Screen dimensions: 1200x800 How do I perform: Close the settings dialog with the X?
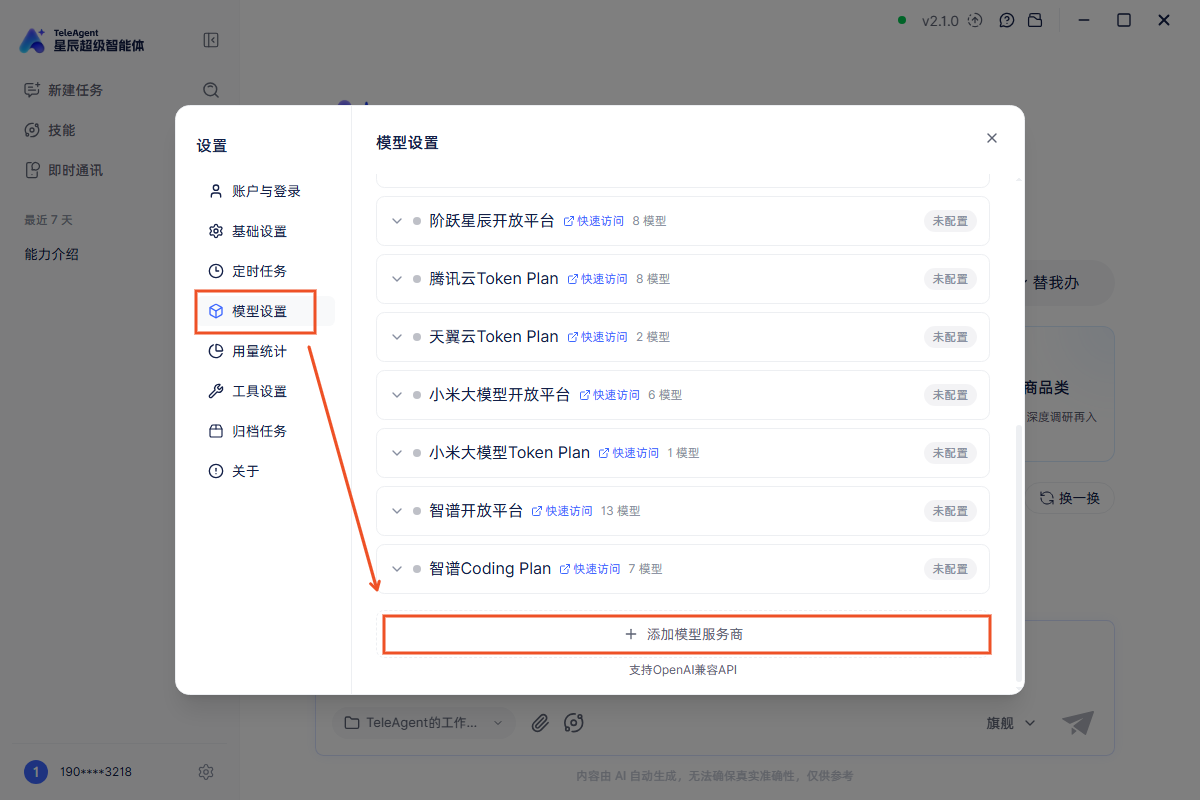pos(992,138)
